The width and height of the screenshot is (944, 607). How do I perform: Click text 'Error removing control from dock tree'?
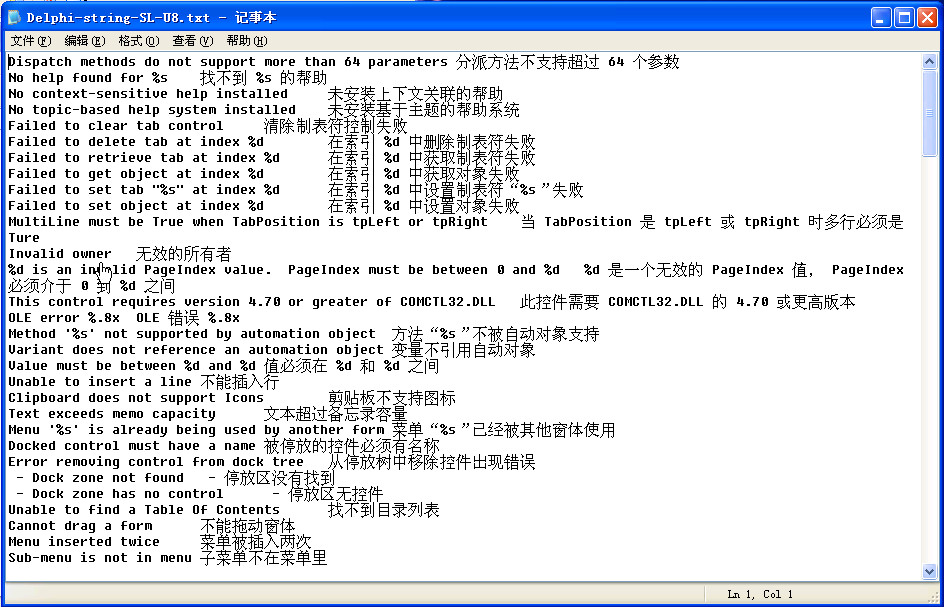point(156,462)
